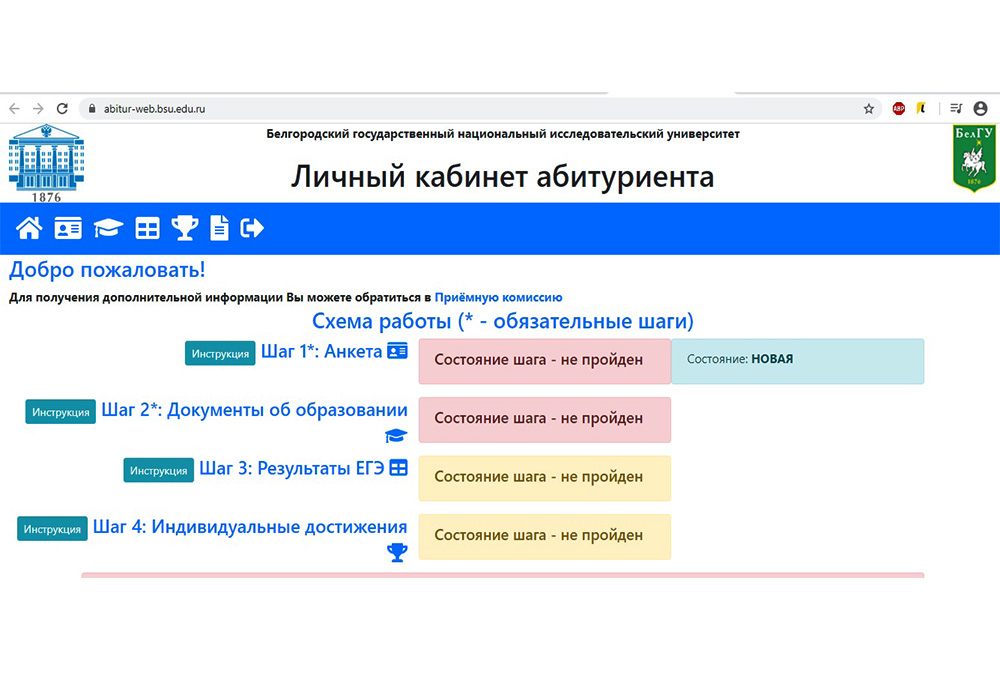Open the document file icon in navbar
Image resolution: width=1000 pixels, height=677 pixels.
(x=219, y=229)
